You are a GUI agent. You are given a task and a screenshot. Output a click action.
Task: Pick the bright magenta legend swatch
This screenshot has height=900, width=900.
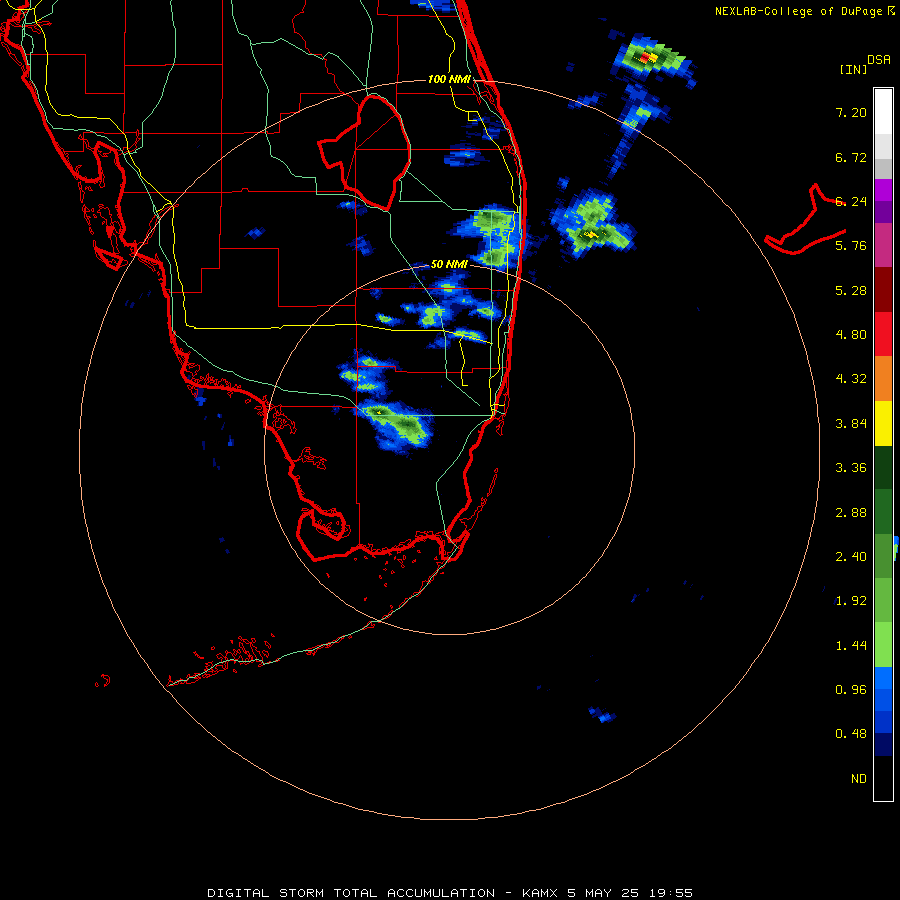click(x=883, y=190)
